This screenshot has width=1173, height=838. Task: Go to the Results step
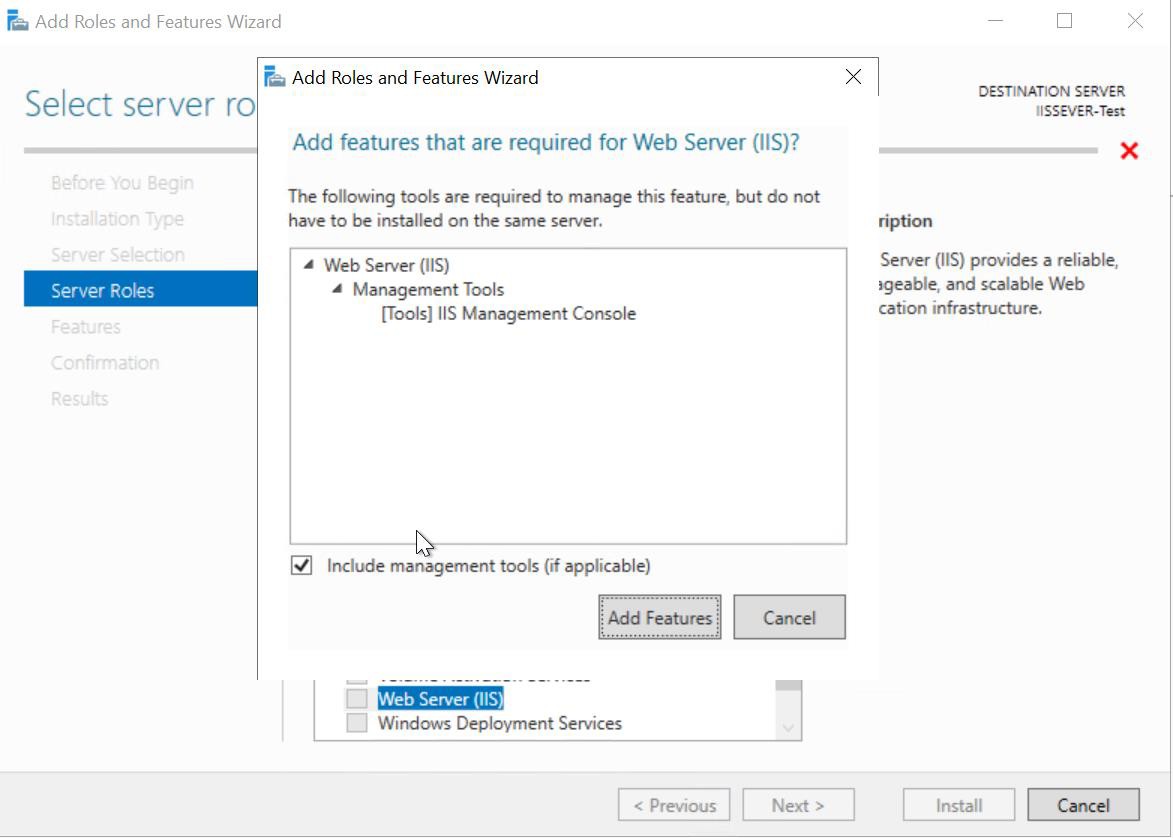[79, 398]
